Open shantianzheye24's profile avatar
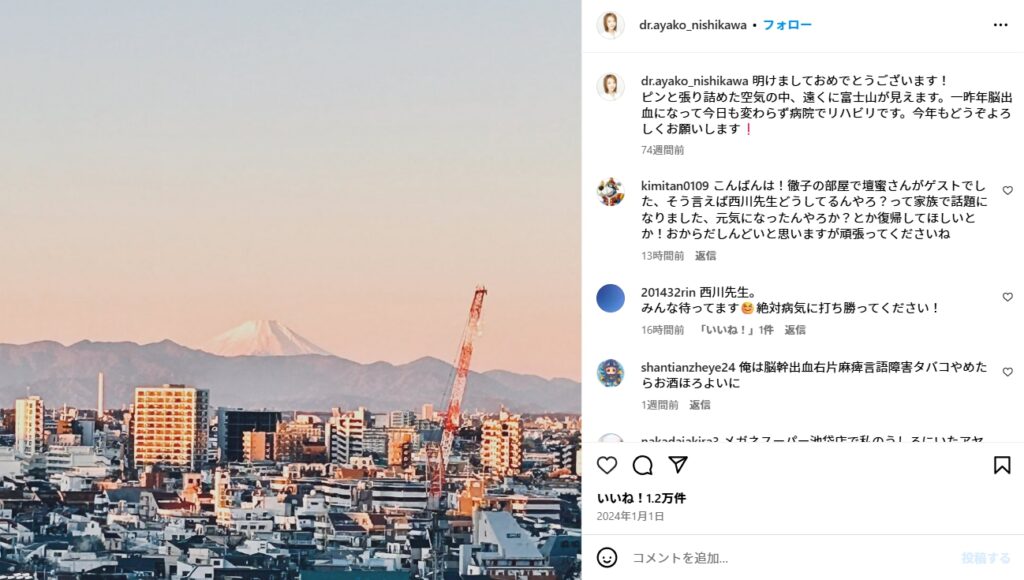This screenshot has height=580, width=1024. point(611,373)
